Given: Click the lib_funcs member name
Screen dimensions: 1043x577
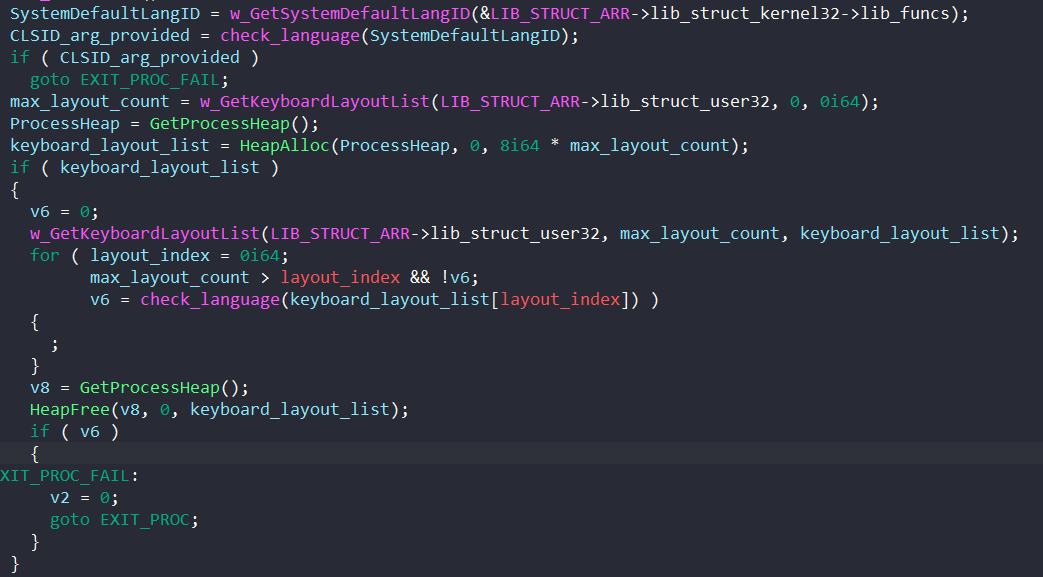Looking at the screenshot, I should point(905,13).
